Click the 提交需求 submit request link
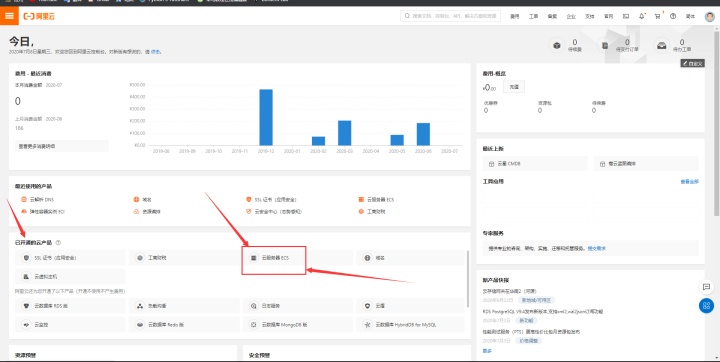Viewport: 720px width, 362px height. [597, 249]
